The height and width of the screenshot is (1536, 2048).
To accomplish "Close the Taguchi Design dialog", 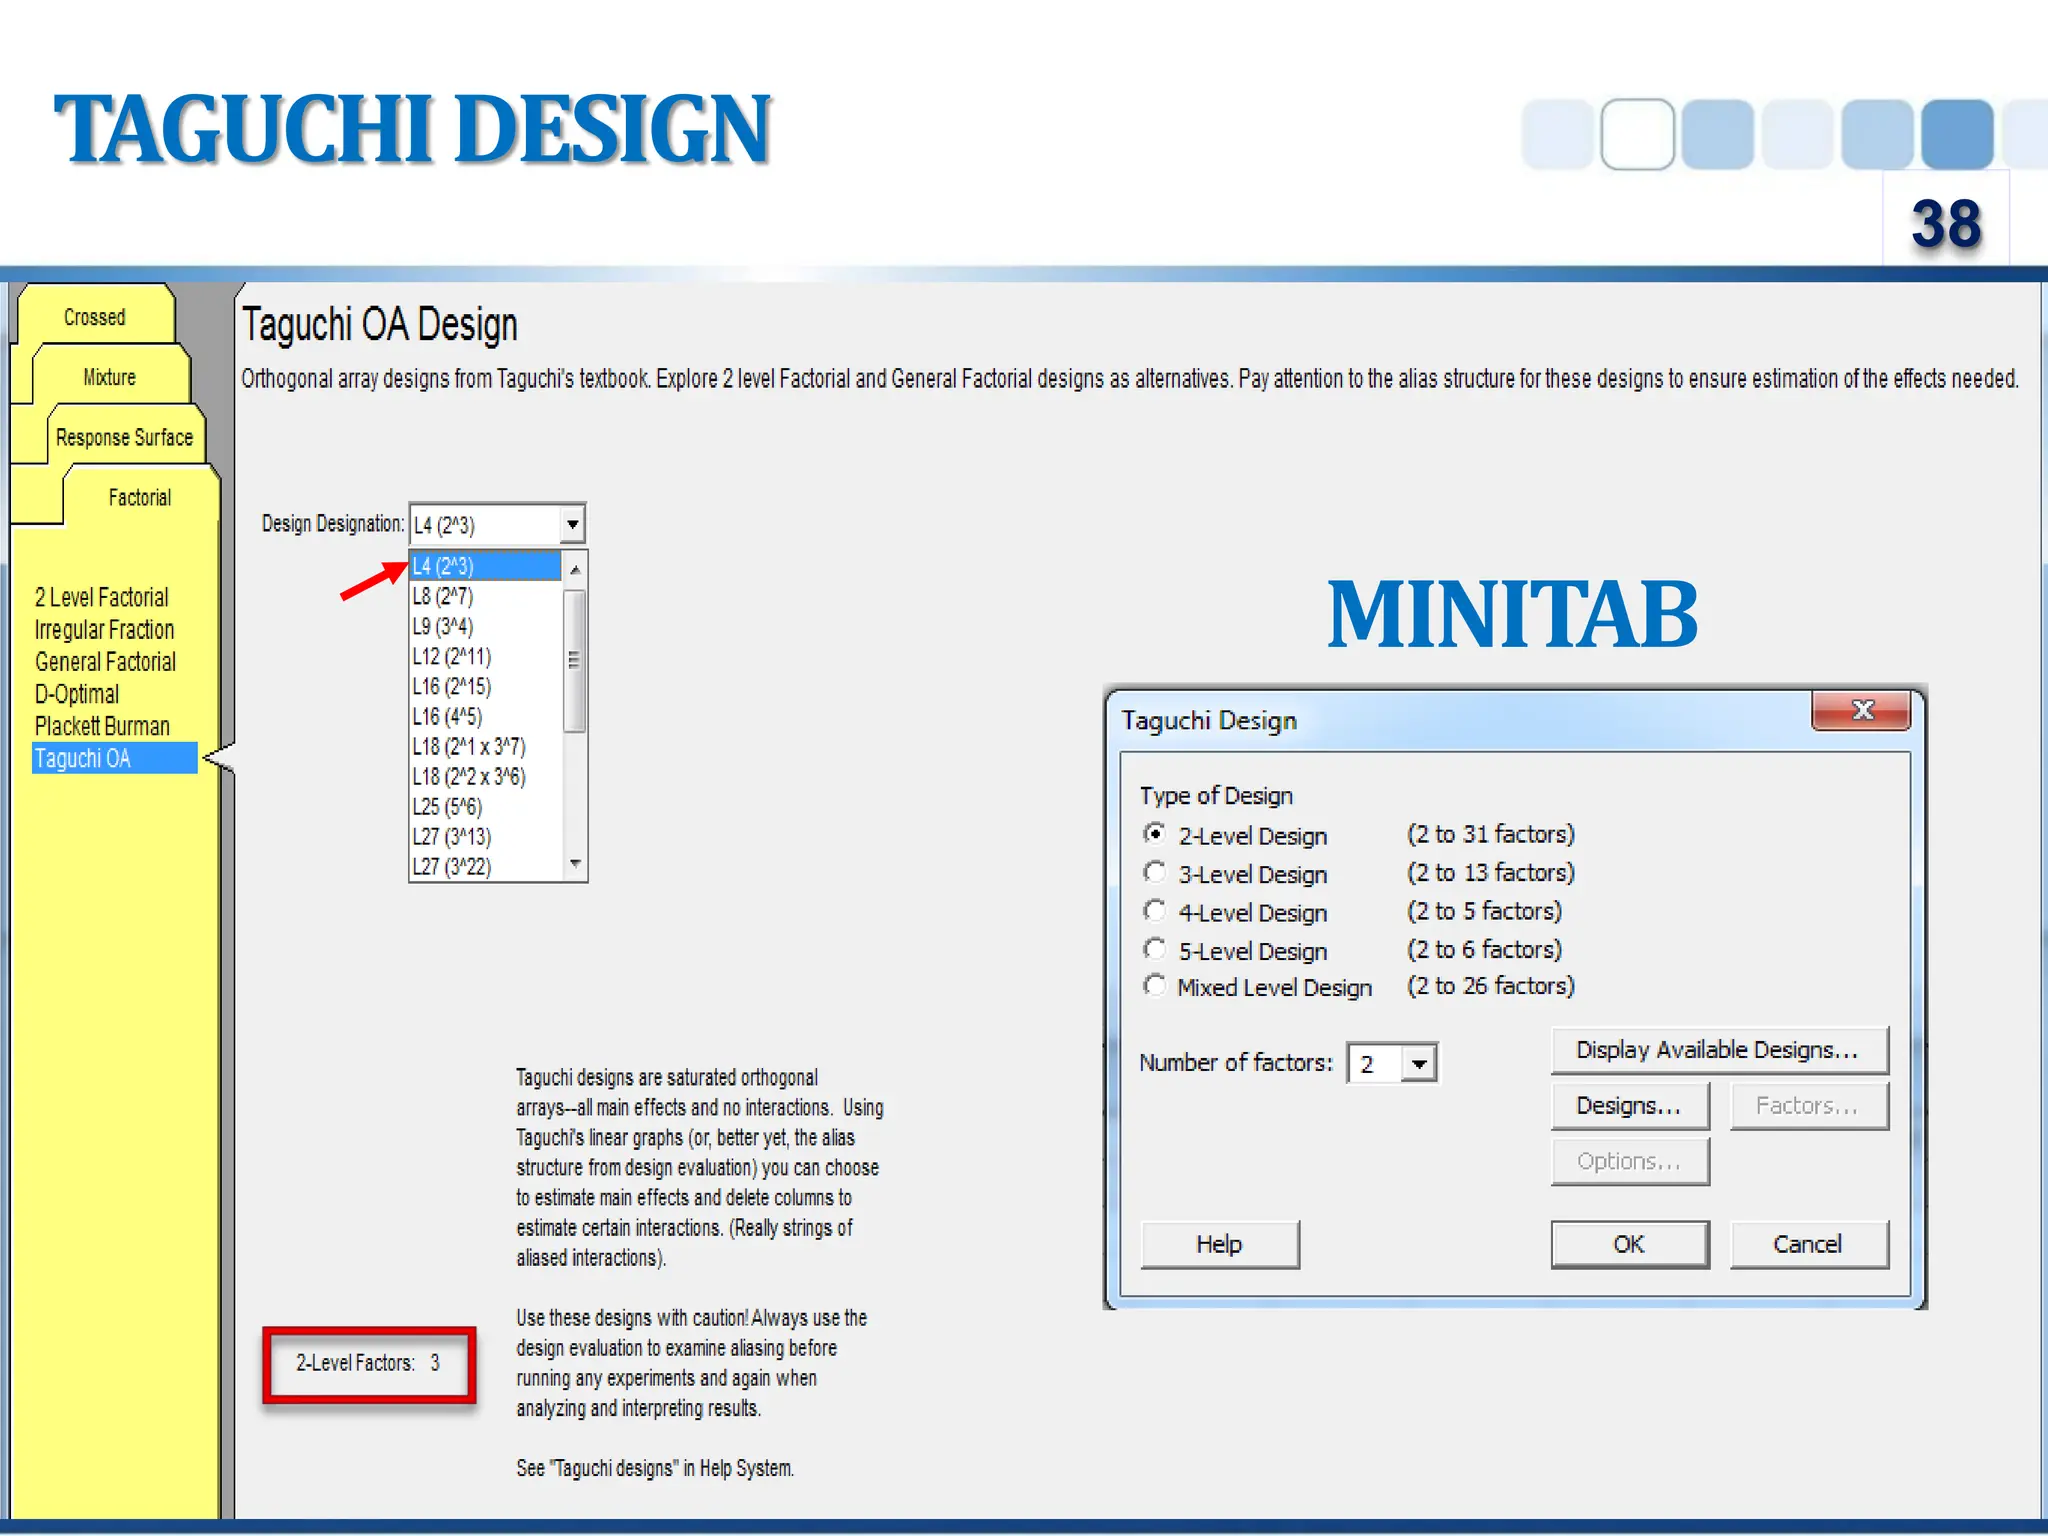I will pos(1861,710).
